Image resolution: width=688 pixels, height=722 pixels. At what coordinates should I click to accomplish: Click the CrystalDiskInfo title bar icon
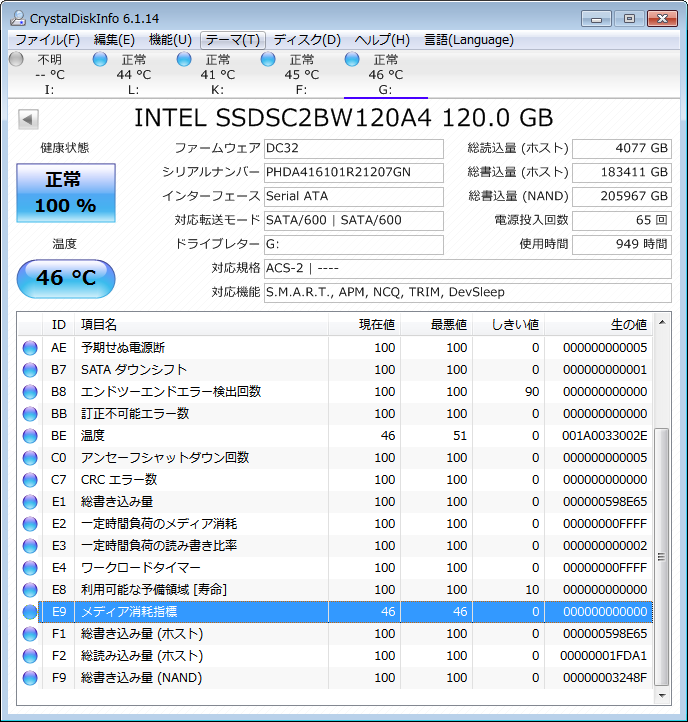point(18,18)
